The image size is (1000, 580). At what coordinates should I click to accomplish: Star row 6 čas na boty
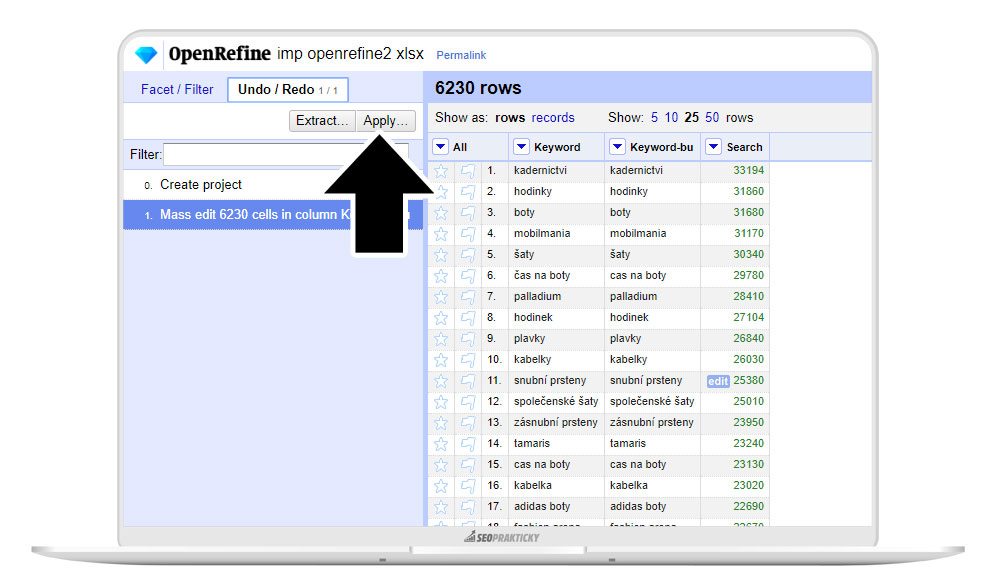441,276
